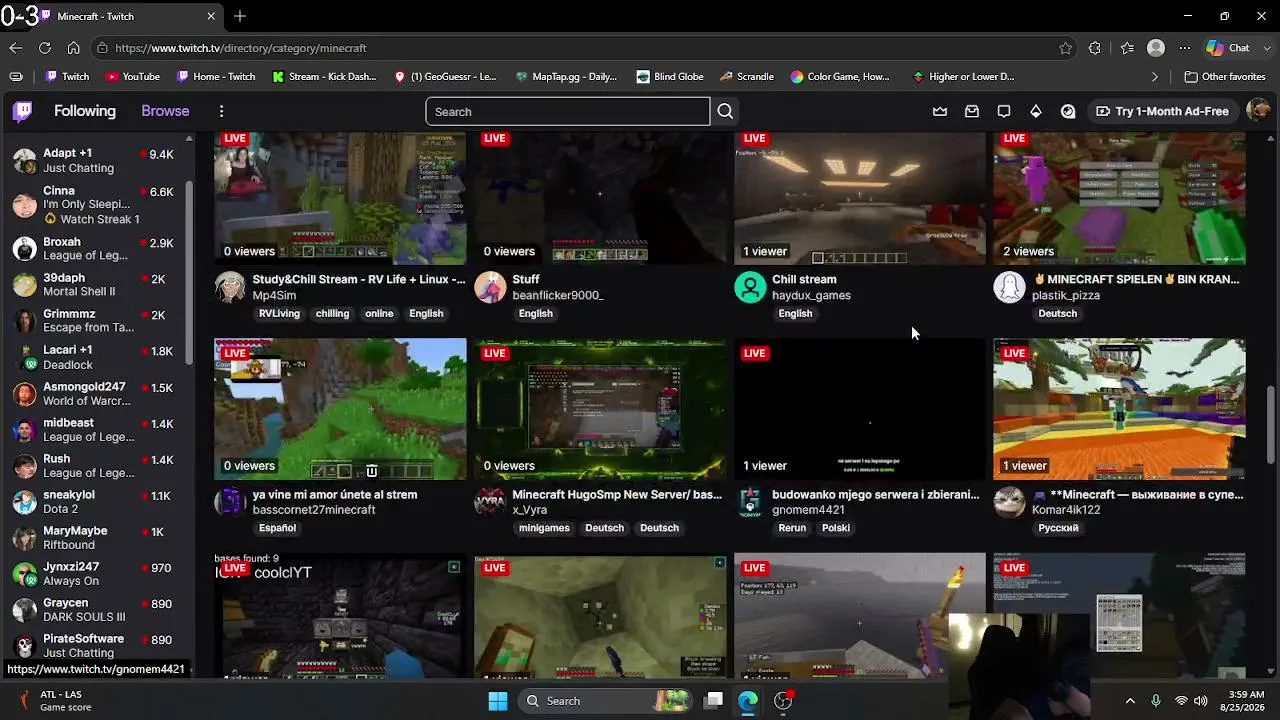This screenshot has height=720, width=1280.
Task: Open the Following tab on Twitch
Action: pos(85,111)
